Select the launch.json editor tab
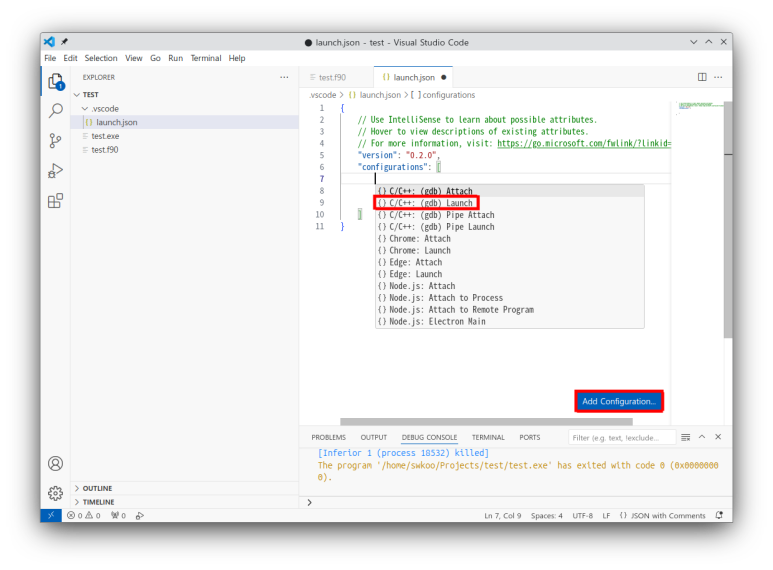Viewport: 773px width, 570px height. pyautogui.click(x=413, y=77)
